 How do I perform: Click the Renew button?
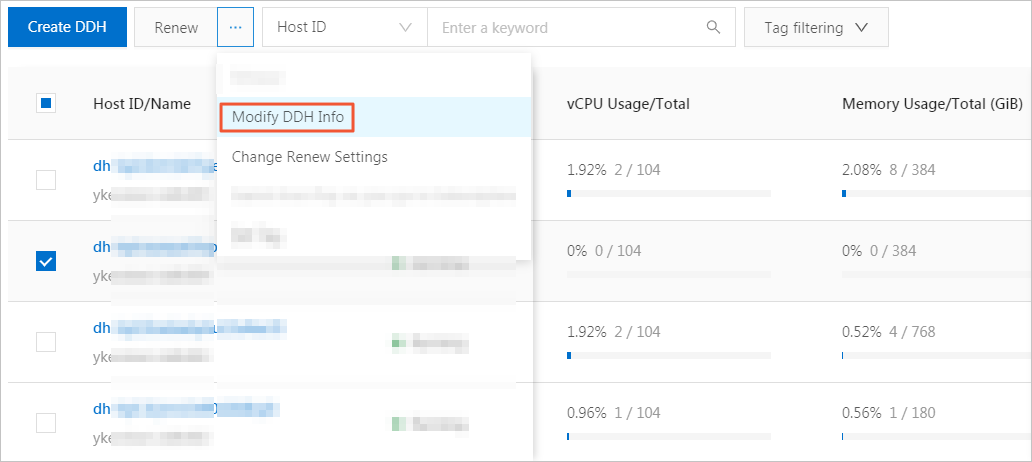tap(176, 27)
